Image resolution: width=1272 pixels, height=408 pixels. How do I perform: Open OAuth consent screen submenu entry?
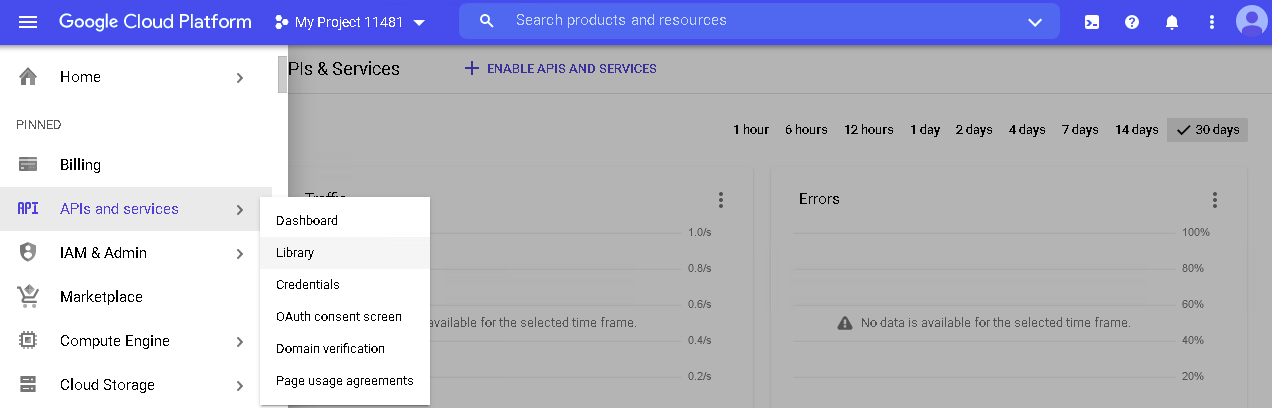coord(345,317)
